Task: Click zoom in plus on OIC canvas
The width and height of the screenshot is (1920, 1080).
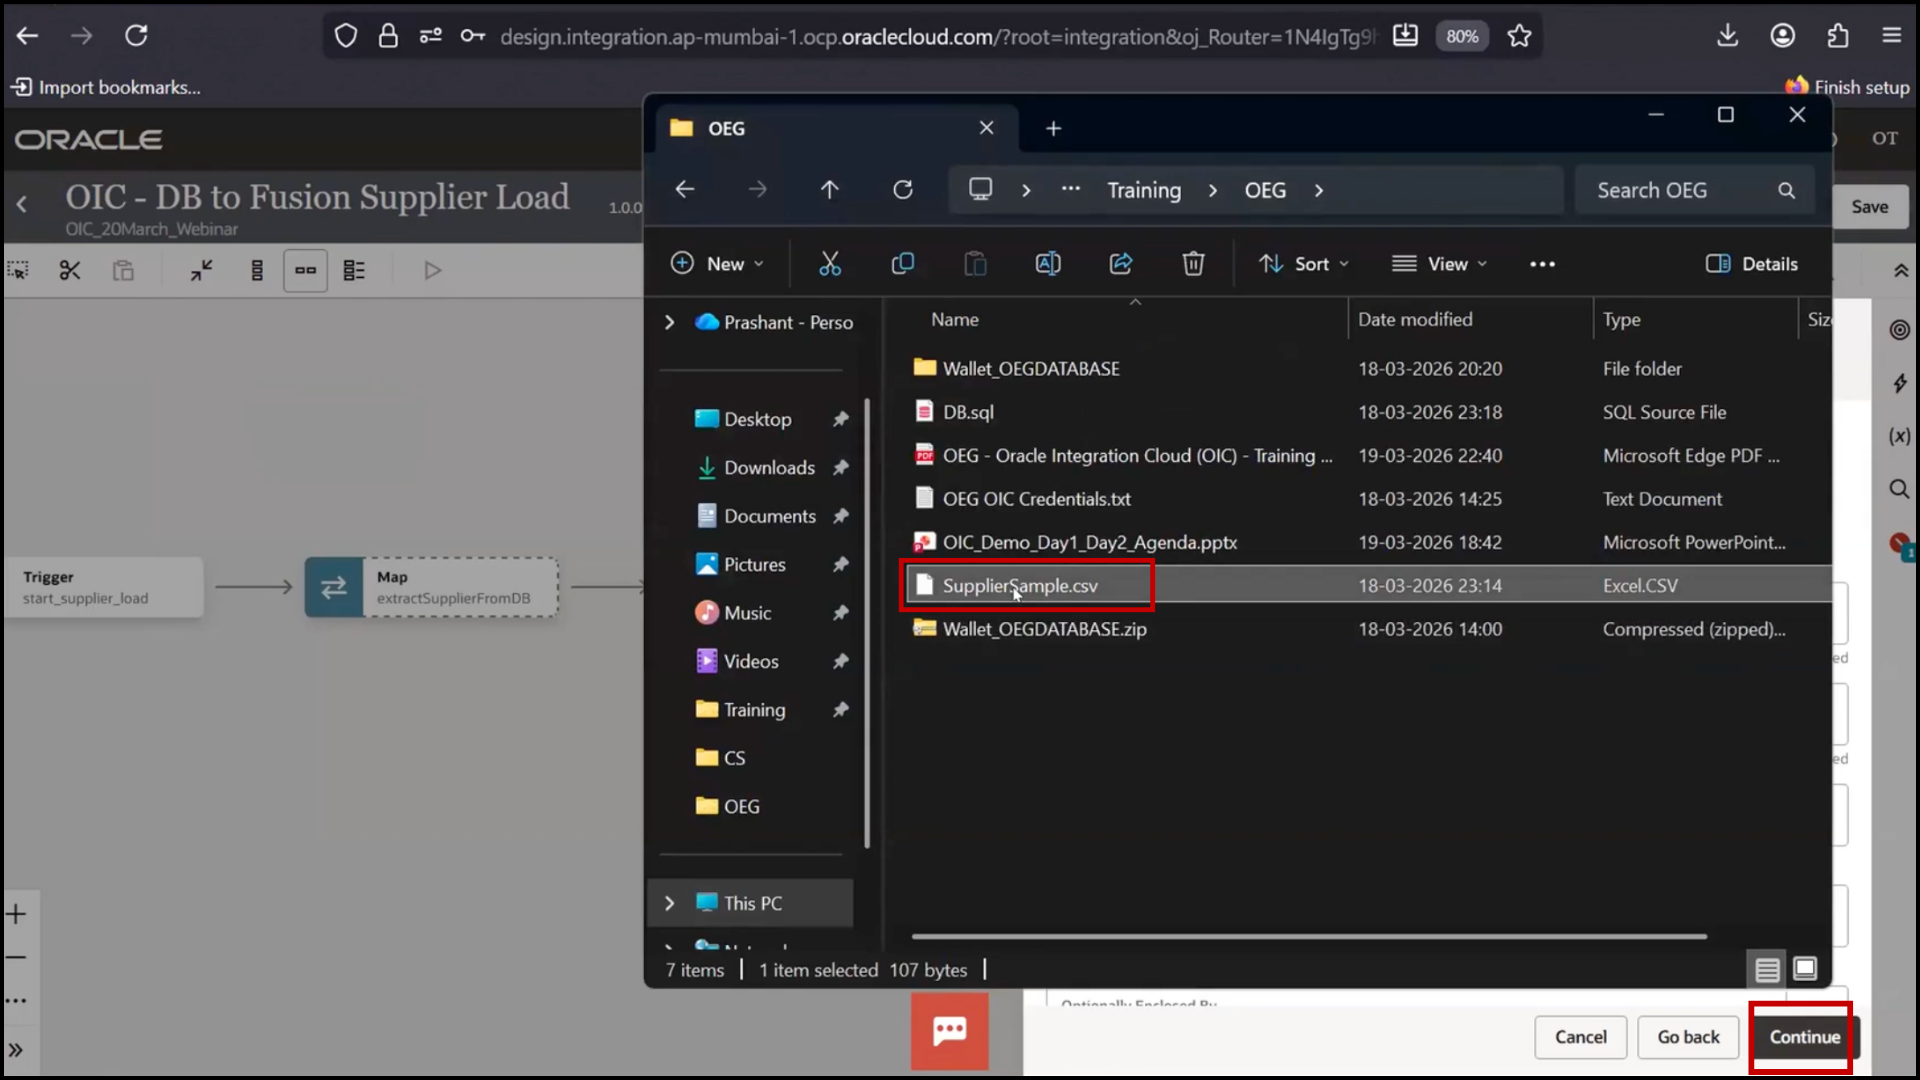Action: tap(16, 914)
